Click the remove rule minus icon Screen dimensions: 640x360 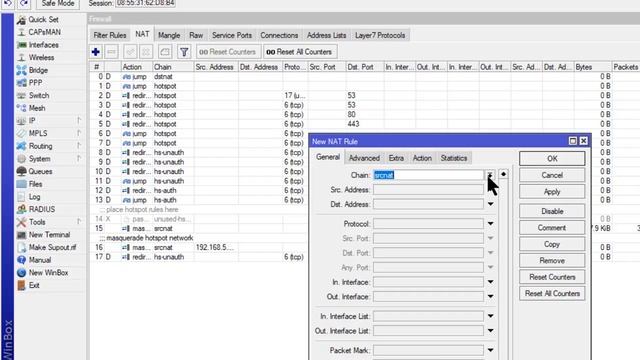click(111, 52)
